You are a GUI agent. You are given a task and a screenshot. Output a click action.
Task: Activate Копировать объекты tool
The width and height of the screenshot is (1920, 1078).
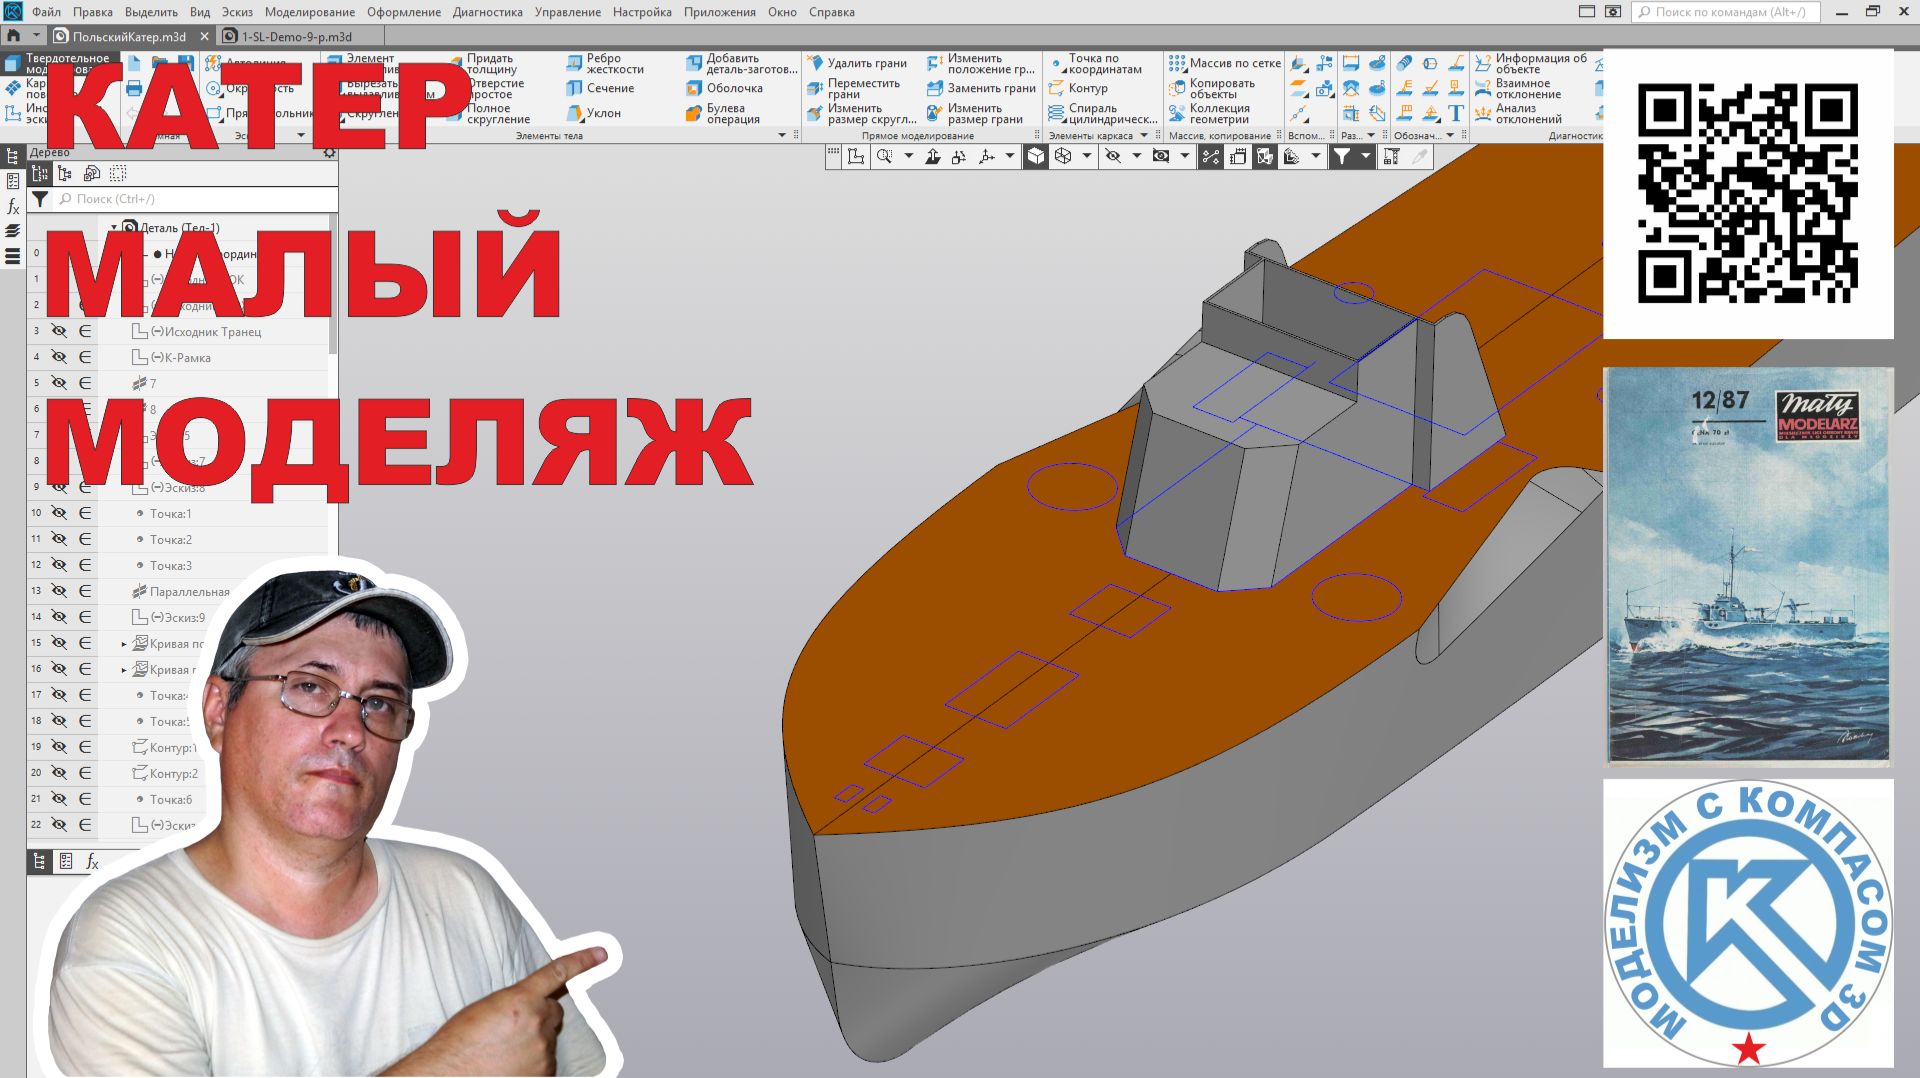click(x=1212, y=88)
